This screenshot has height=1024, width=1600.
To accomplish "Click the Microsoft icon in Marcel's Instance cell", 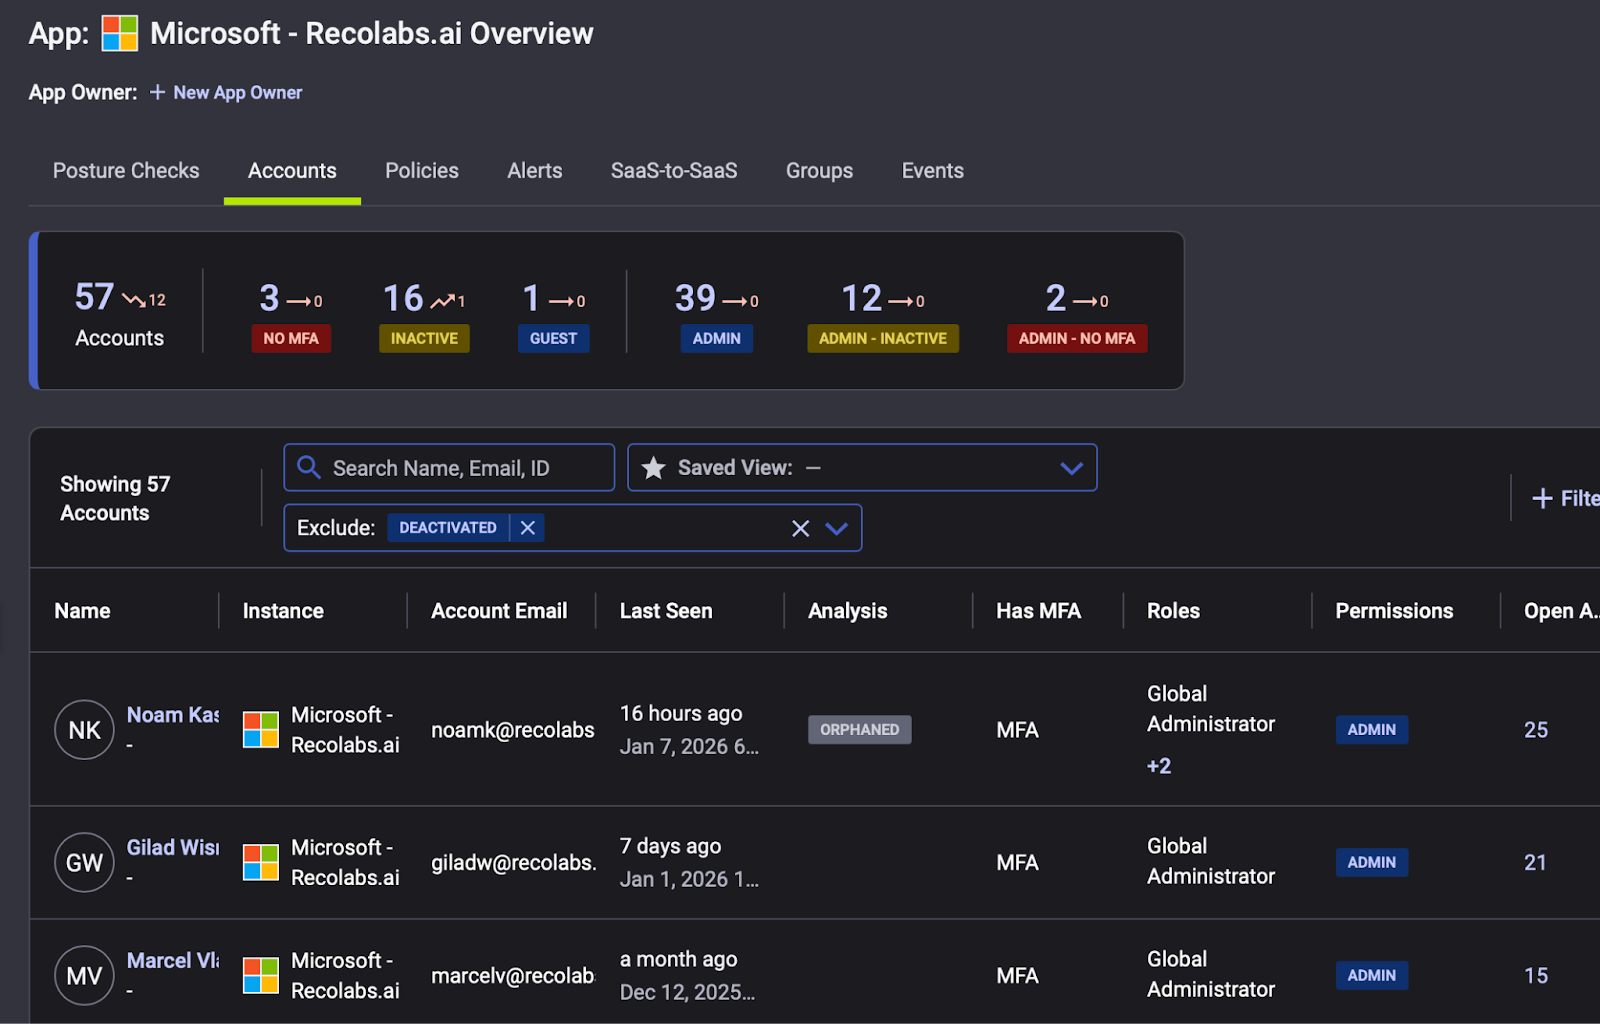I will pyautogui.click(x=261, y=975).
